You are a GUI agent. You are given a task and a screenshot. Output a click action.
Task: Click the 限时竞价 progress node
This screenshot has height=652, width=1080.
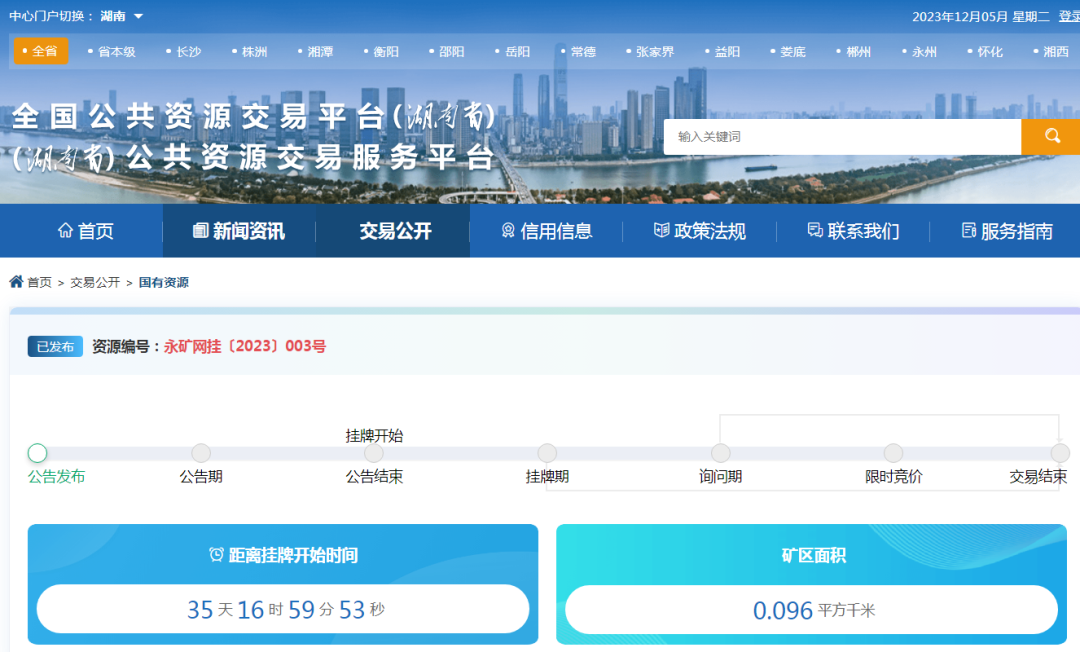893,454
